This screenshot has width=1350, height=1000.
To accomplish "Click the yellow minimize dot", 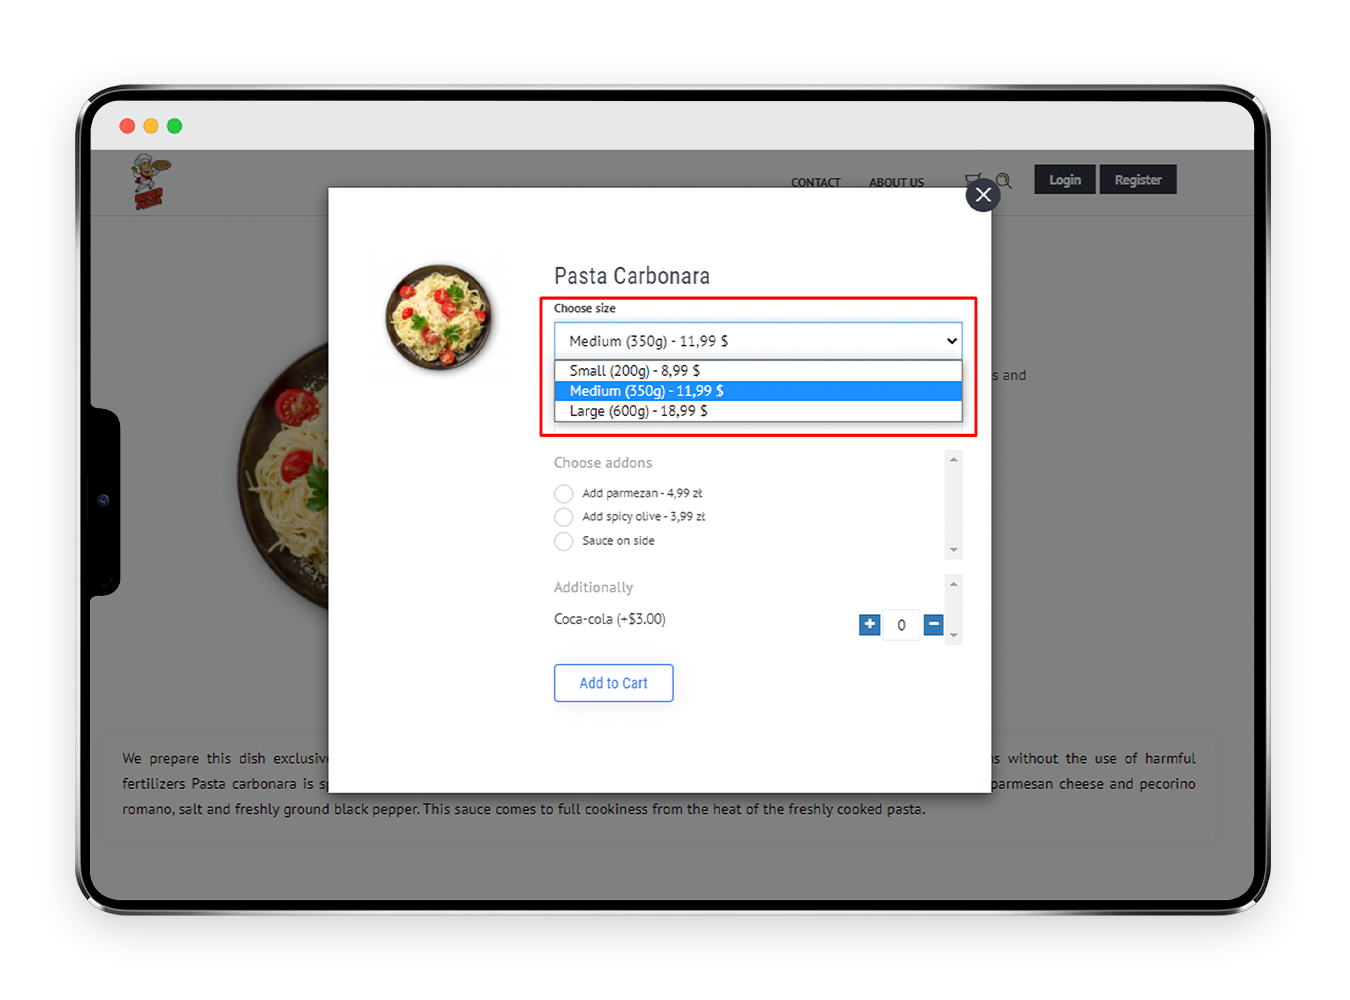I will pyautogui.click(x=151, y=126).
